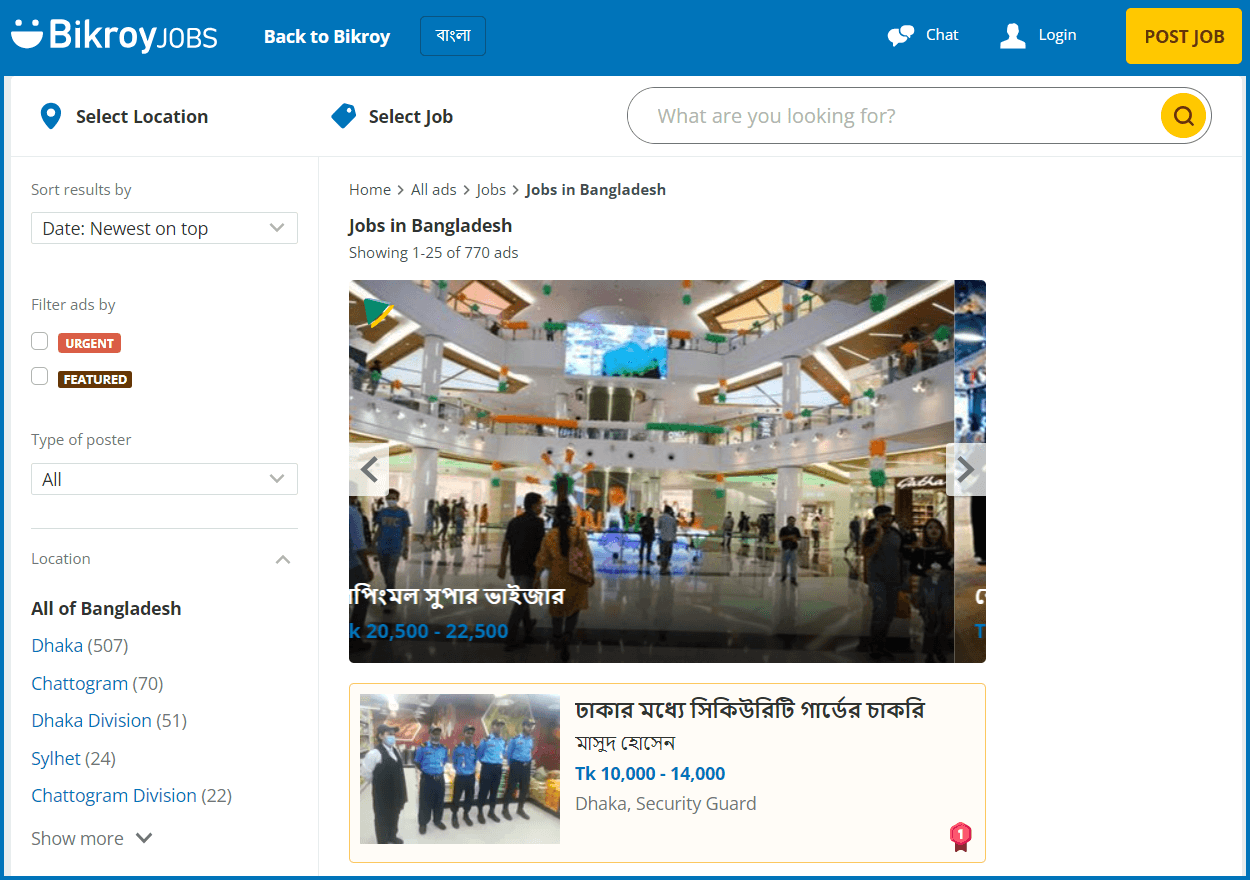Toggle the URGENT filter checkbox
The image size is (1250, 880).
click(40, 341)
